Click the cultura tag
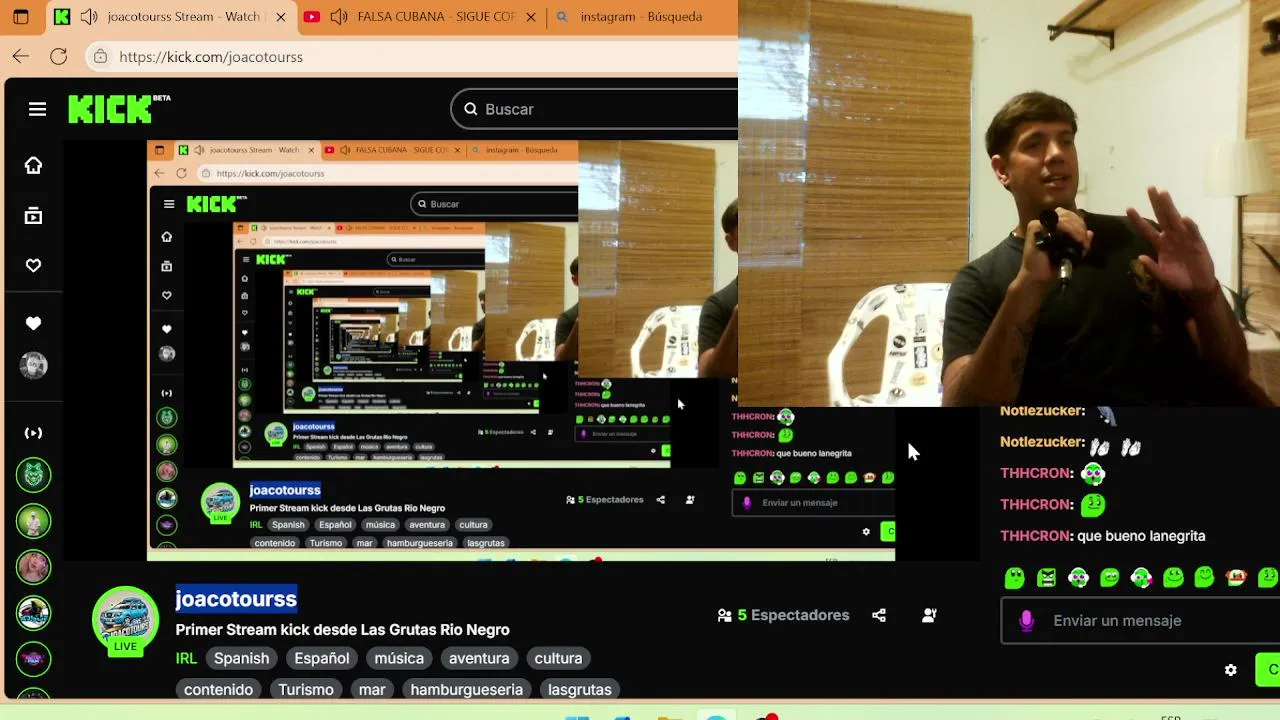 [558, 658]
